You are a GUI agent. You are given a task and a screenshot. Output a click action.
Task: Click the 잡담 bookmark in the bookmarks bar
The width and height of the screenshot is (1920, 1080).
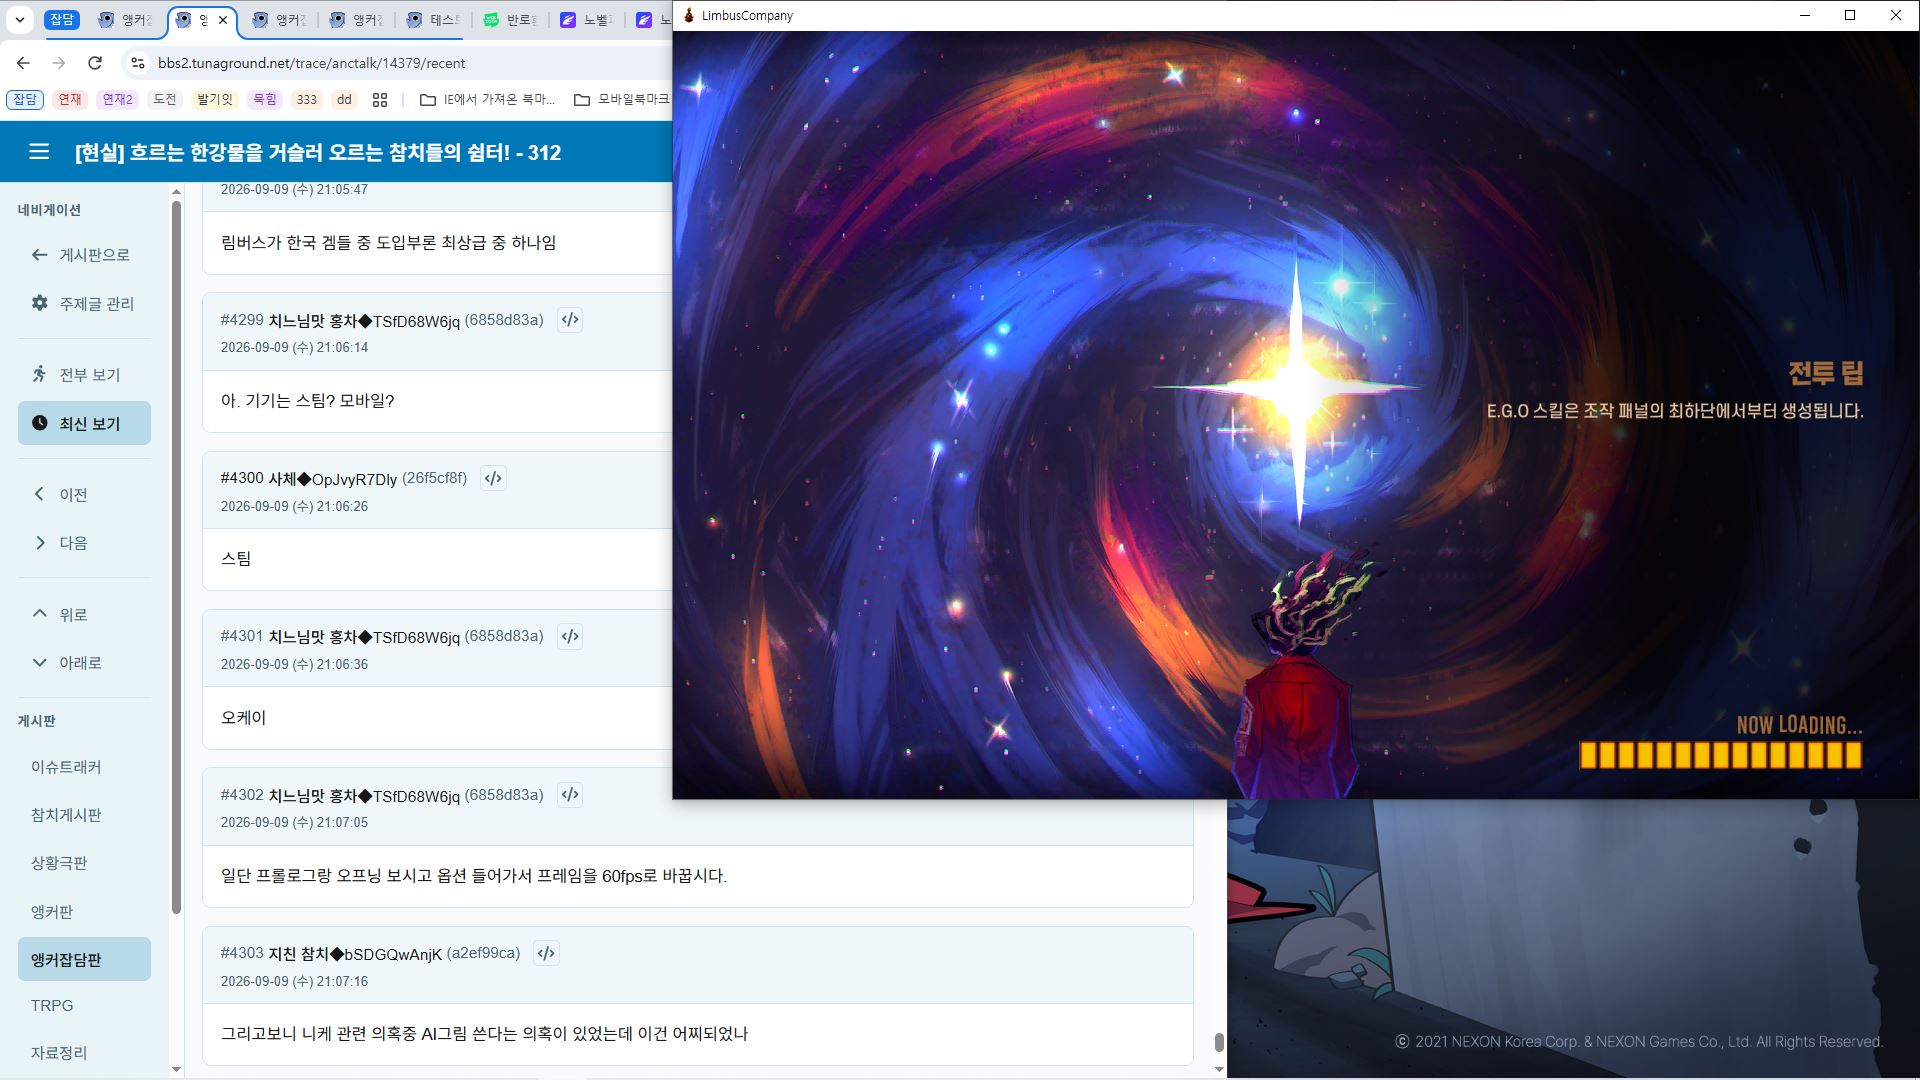[x=25, y=99]
